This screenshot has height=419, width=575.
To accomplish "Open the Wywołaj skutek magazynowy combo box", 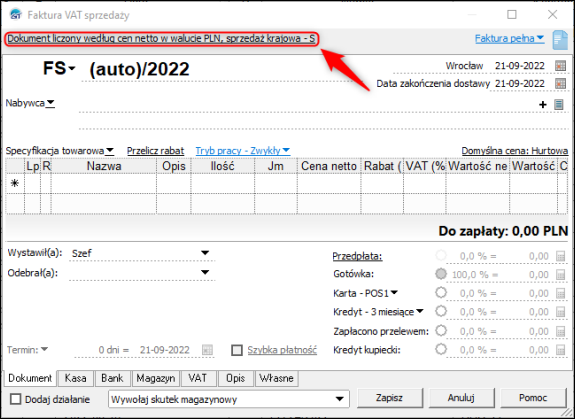I will pos(229,399).
